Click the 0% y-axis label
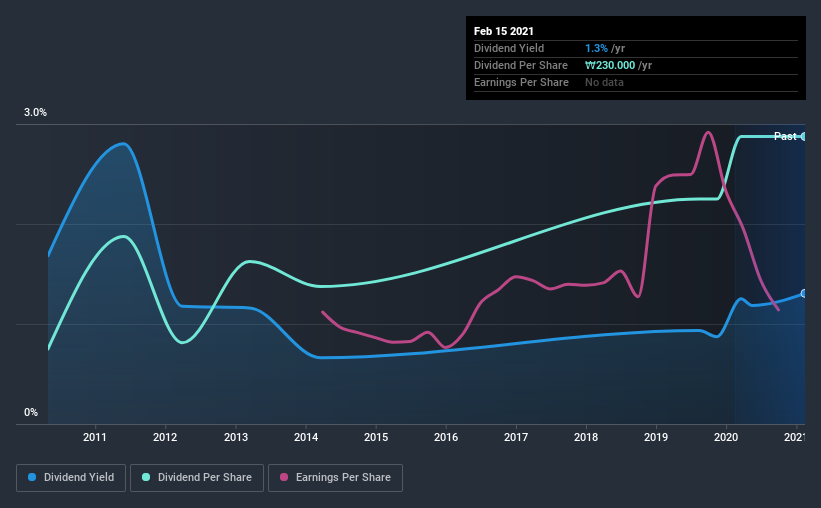821x508 pixels. click(x=31, y=412)
